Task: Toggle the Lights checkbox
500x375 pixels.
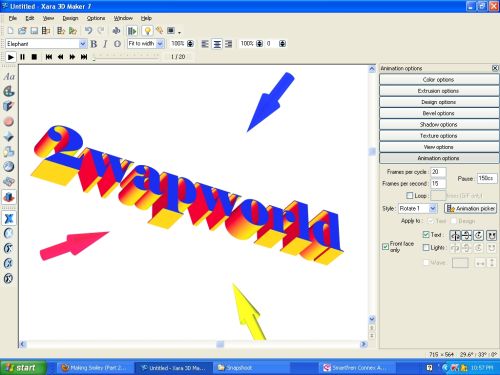Action: pyautogui.click(x=426, y=248)
